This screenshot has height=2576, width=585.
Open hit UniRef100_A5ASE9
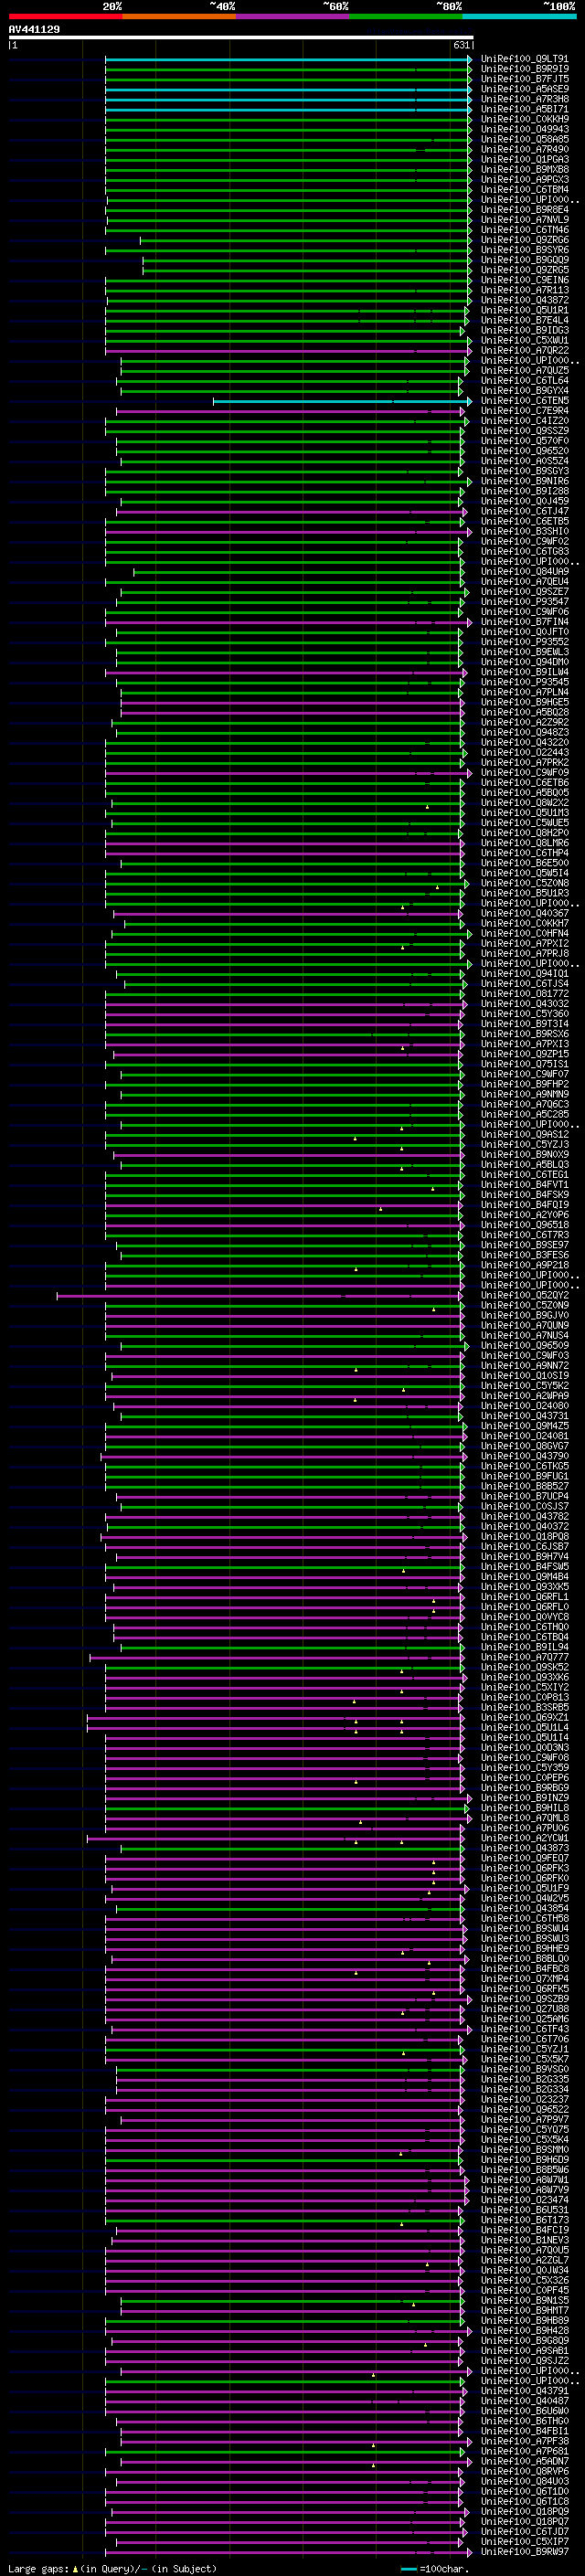[525, 89]
